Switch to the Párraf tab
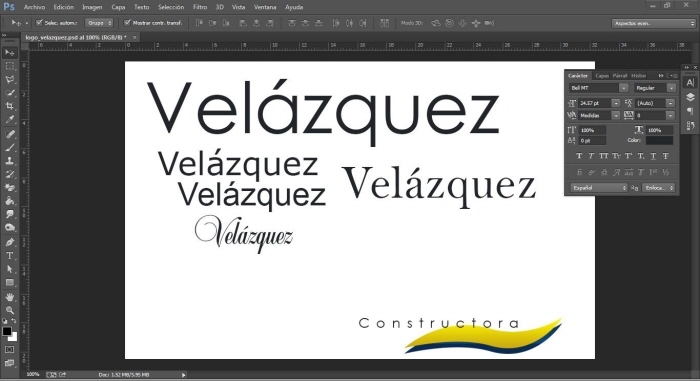The image size is (700, 381). coord(620,75)
